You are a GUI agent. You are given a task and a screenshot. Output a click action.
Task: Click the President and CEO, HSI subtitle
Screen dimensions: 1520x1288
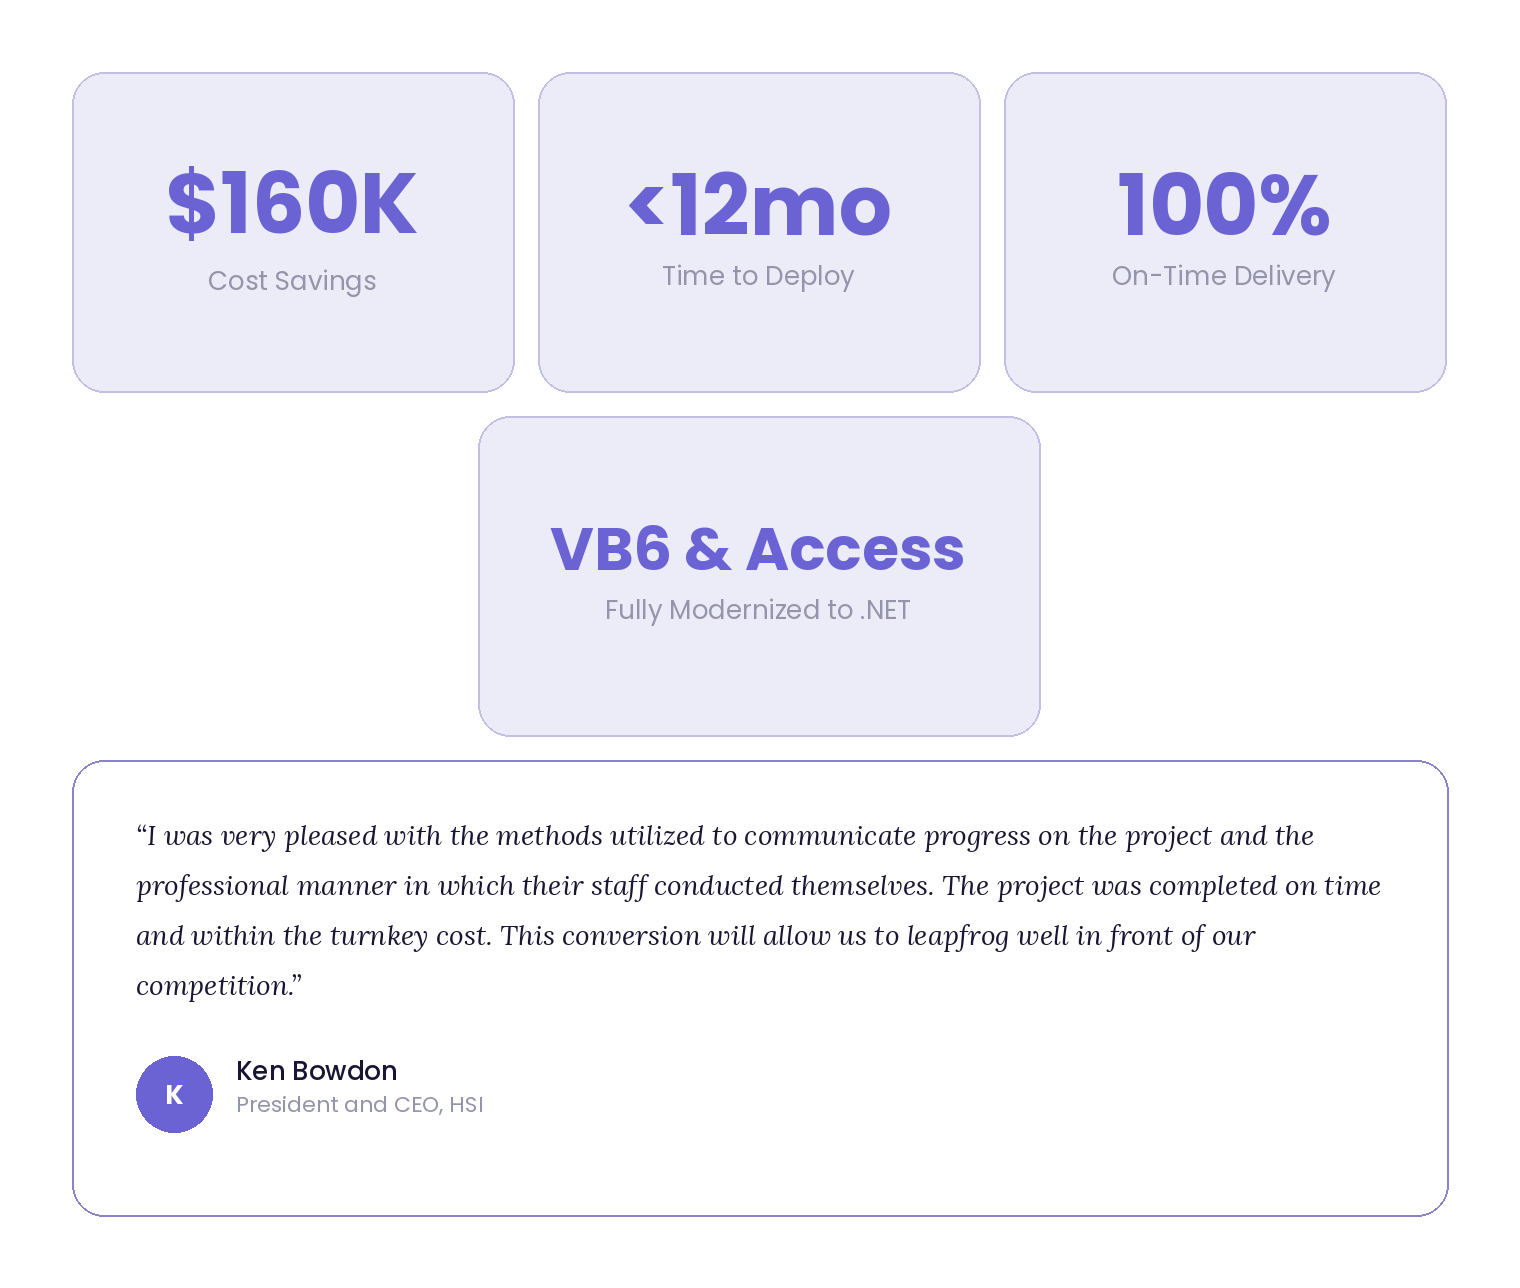pos(360,1105)
